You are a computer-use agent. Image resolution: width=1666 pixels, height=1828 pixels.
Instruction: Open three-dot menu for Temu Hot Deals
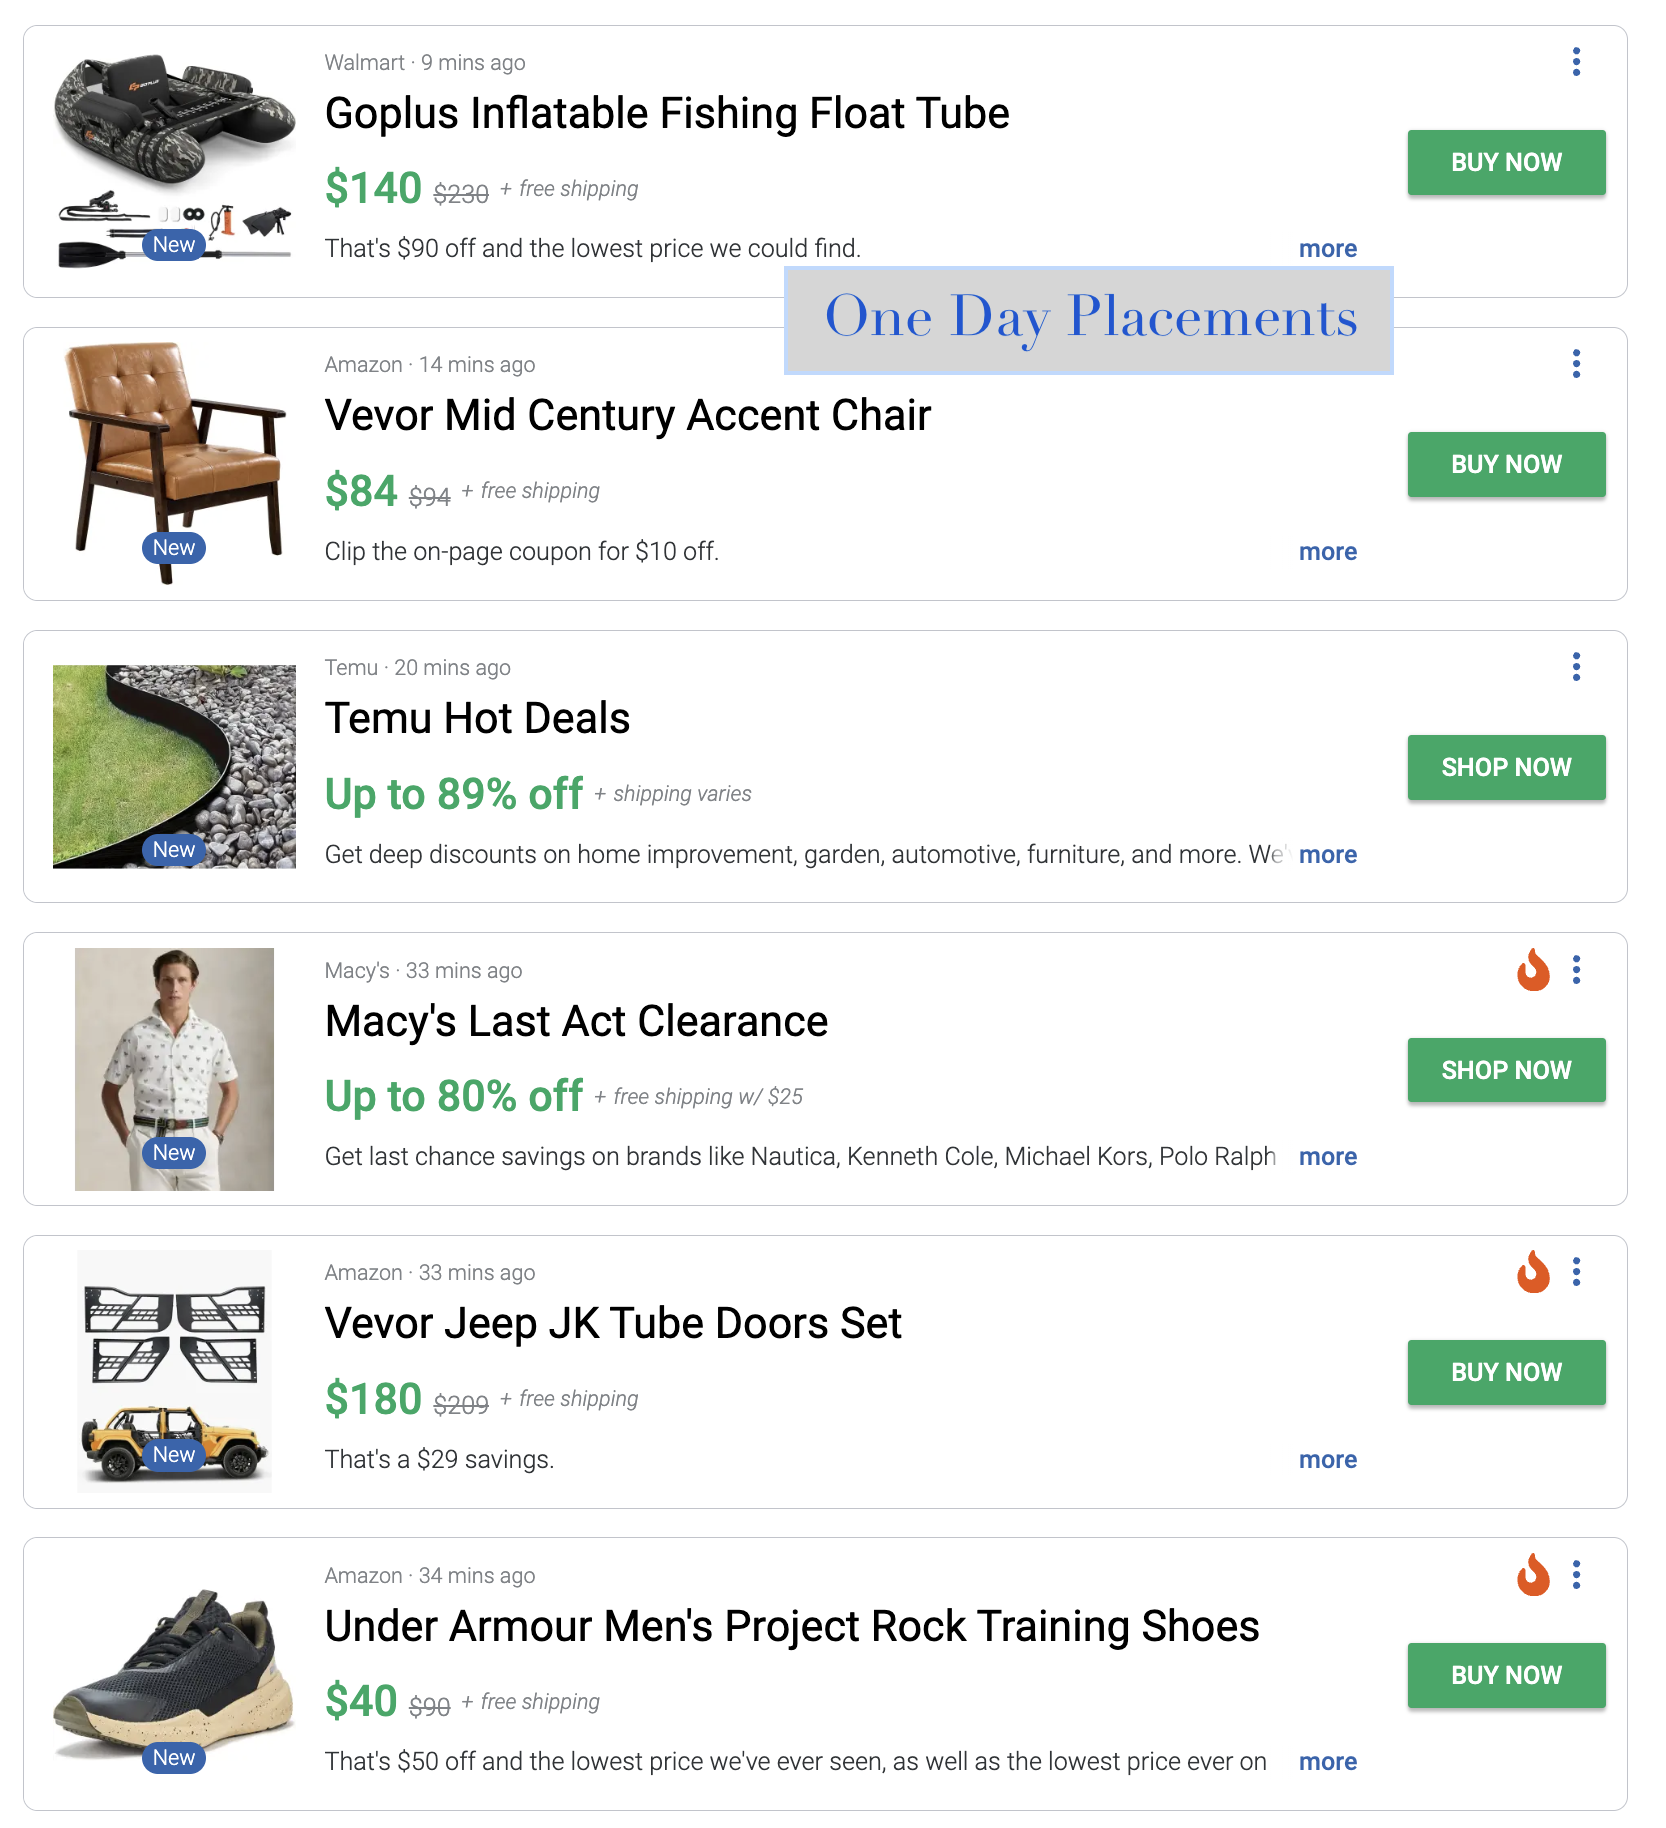click(1576, 667)
